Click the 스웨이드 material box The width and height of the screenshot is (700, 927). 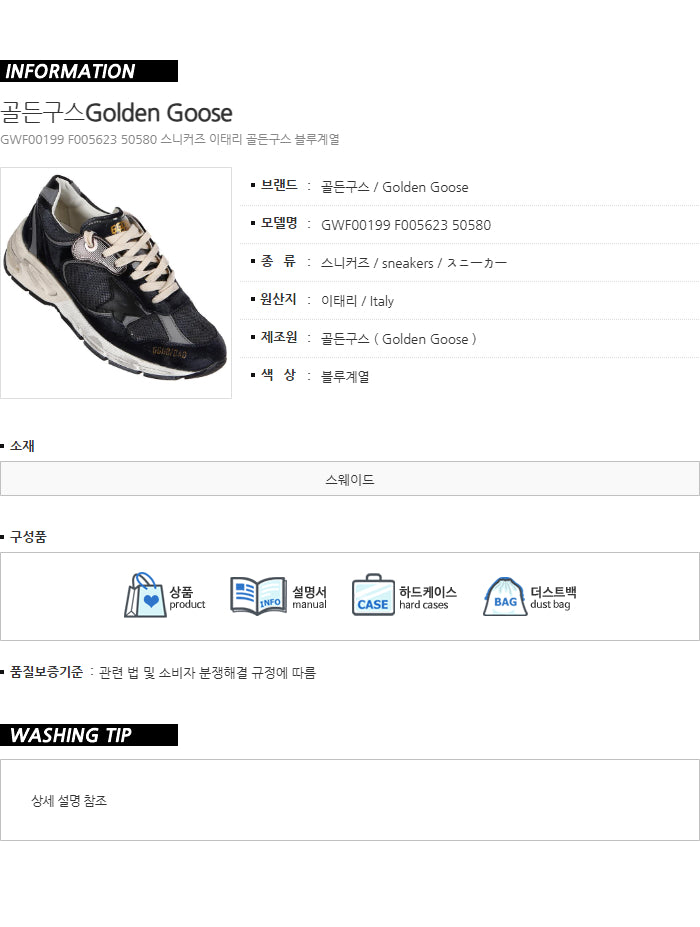click(350, 479)
